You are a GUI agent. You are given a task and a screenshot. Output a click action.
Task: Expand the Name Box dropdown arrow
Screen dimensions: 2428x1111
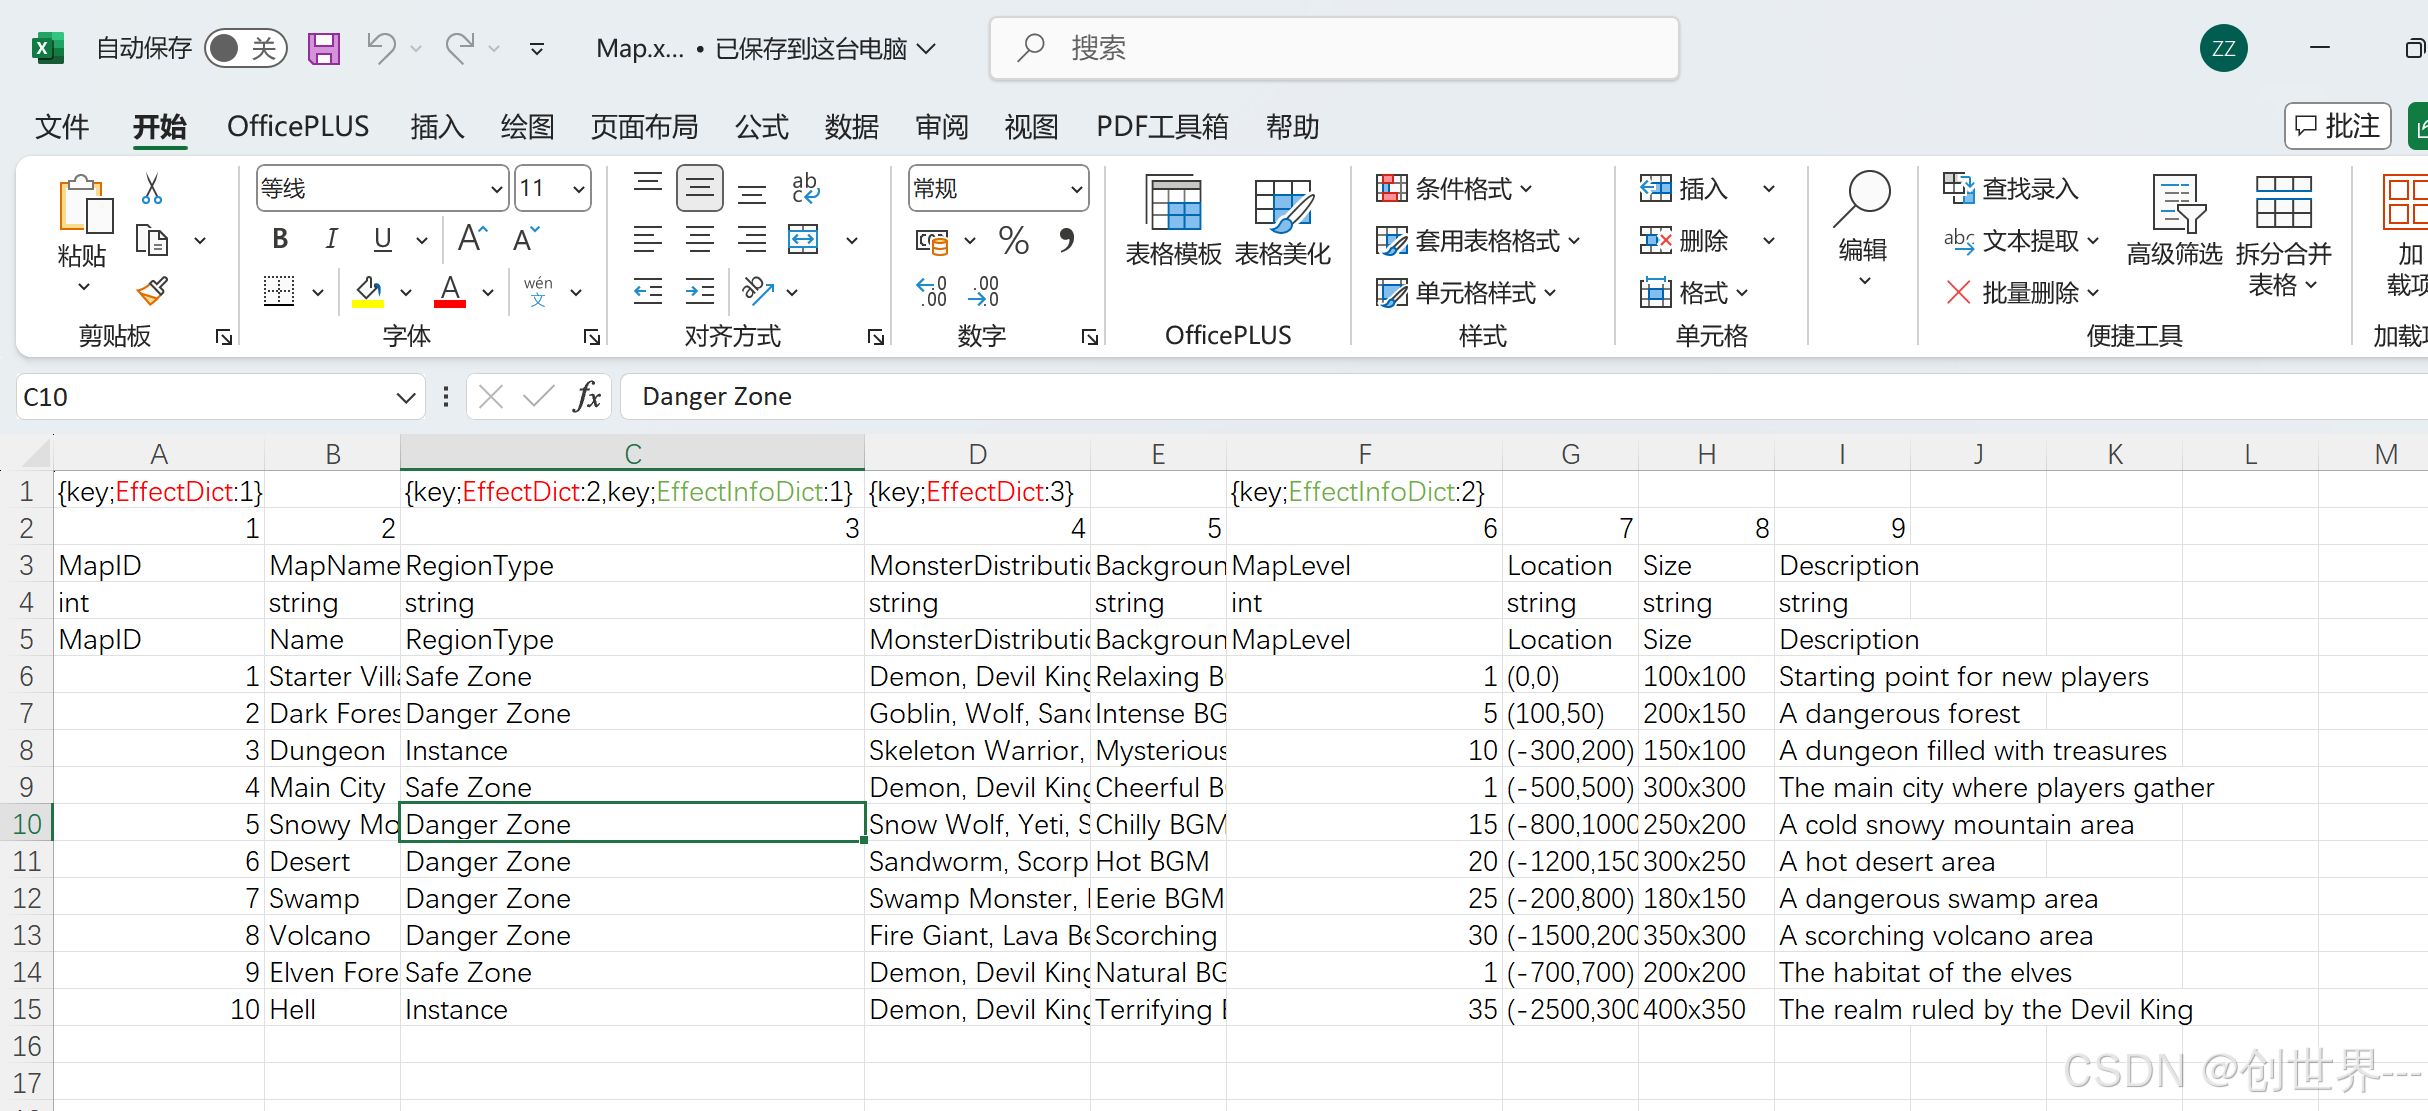point(405,397)
